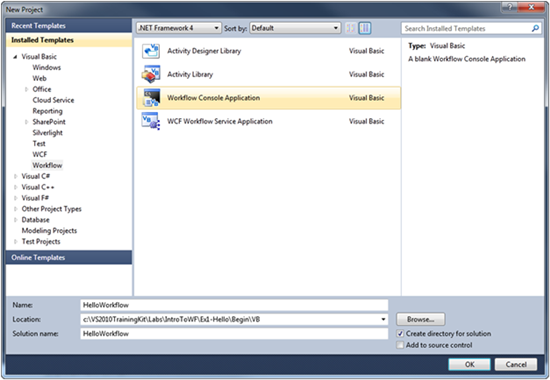Toggle Create directory for solution checkbox
Viewport: 550px width, 380px height.
coord(400,334)
